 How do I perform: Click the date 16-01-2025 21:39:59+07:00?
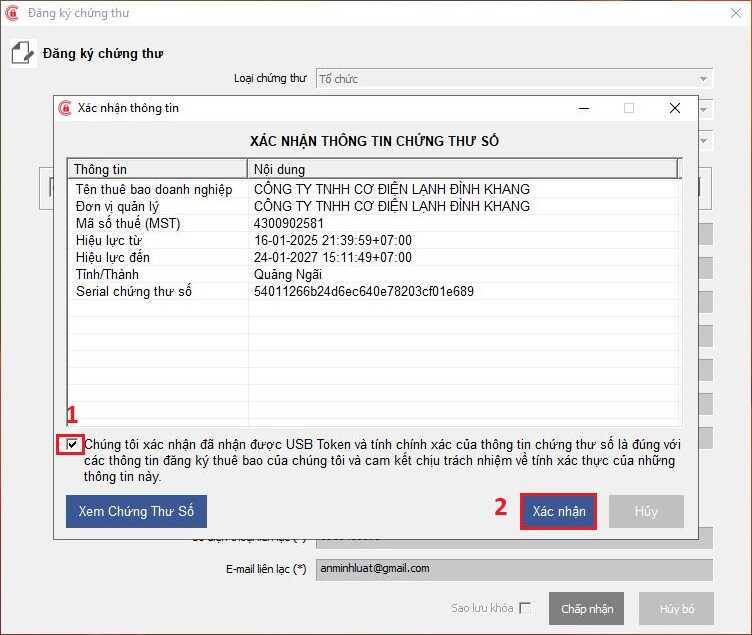pyautogui.click(x=333, y=240)
